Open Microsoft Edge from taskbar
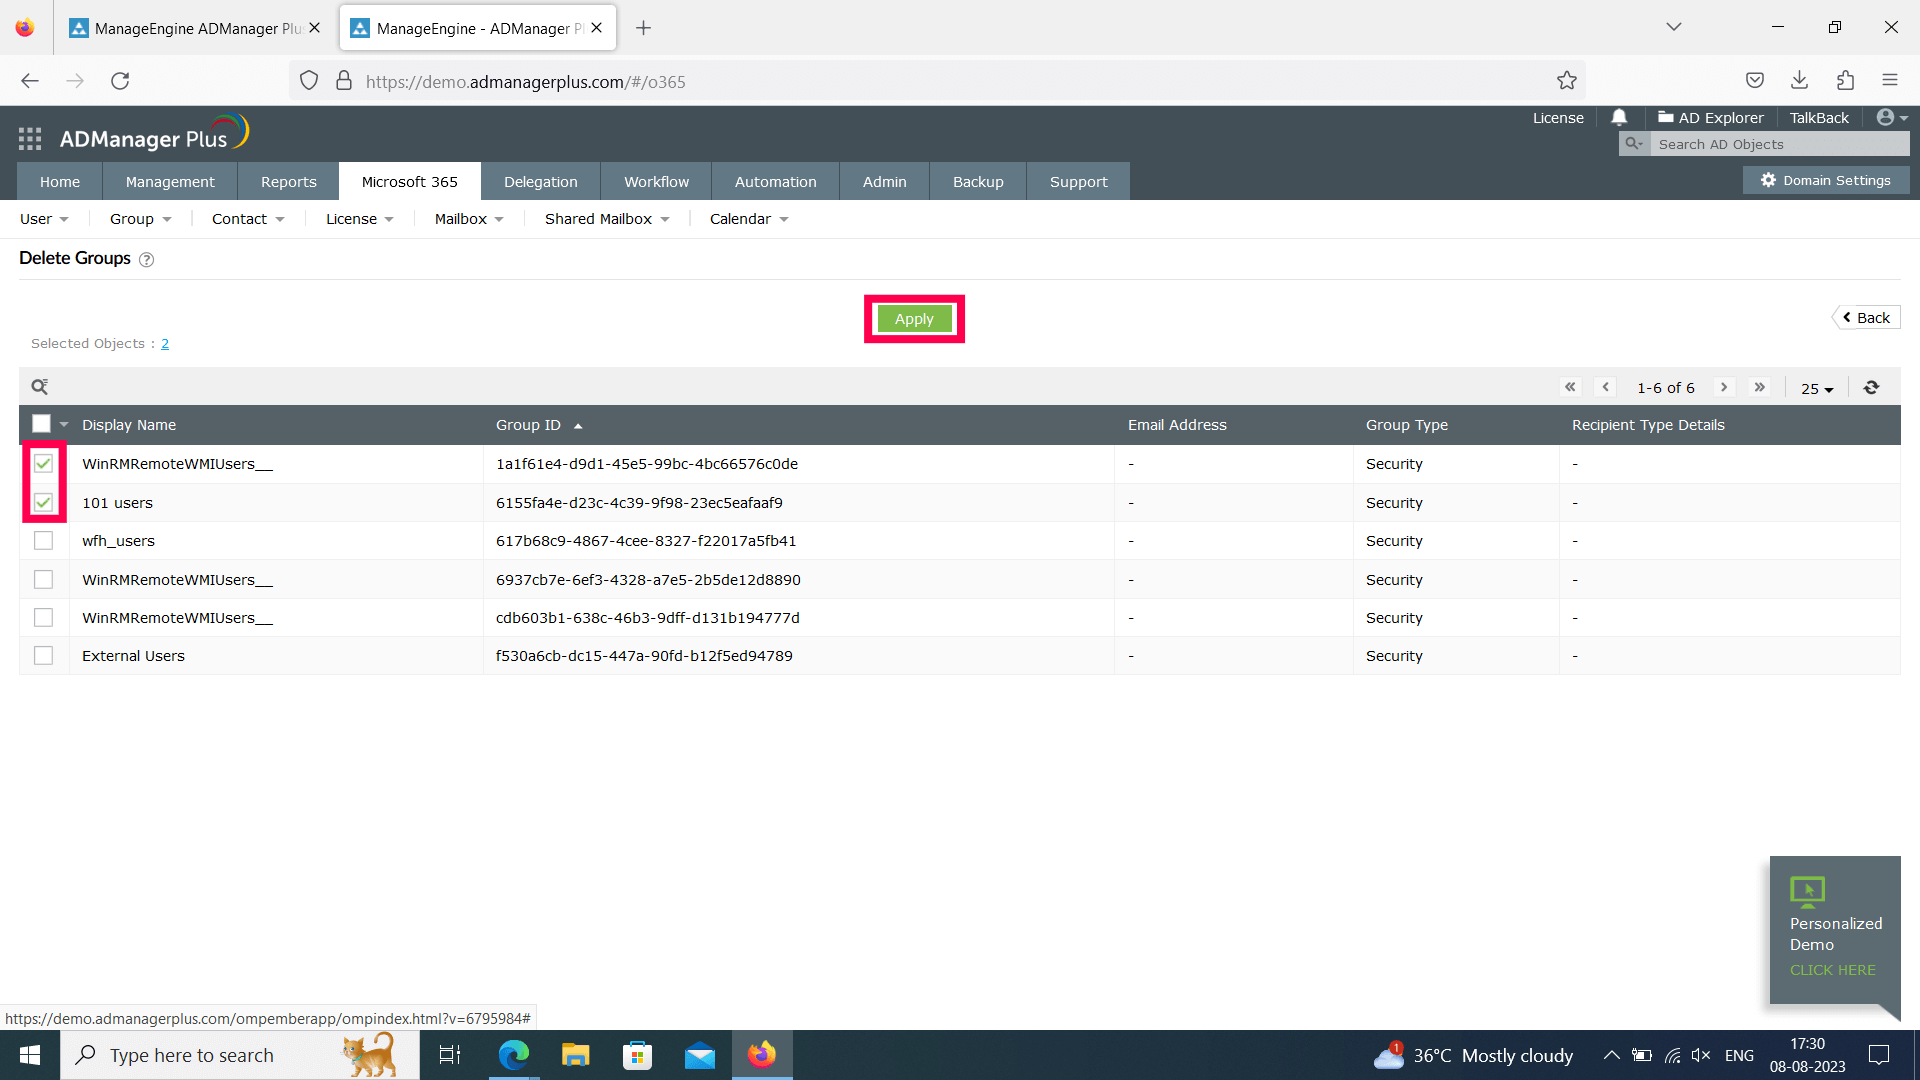The width and height of the screenshot is (1920, 1080). click(513, 1055)
